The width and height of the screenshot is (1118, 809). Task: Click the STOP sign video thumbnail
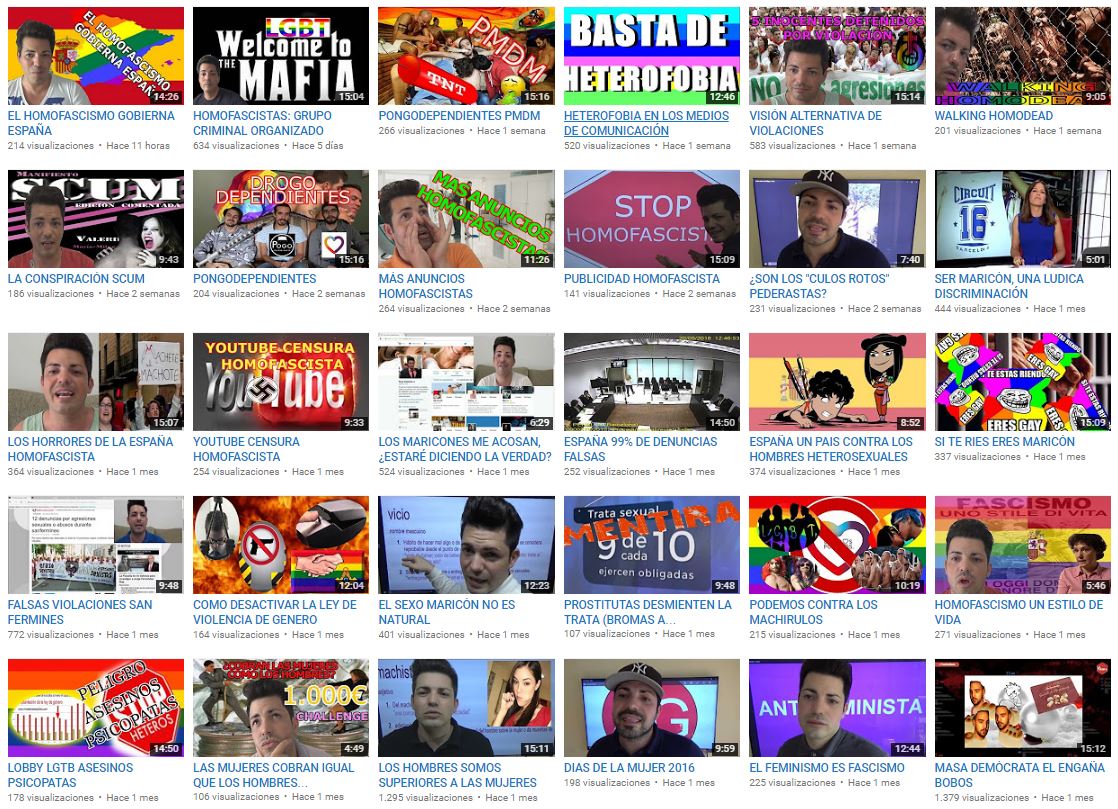651,219
